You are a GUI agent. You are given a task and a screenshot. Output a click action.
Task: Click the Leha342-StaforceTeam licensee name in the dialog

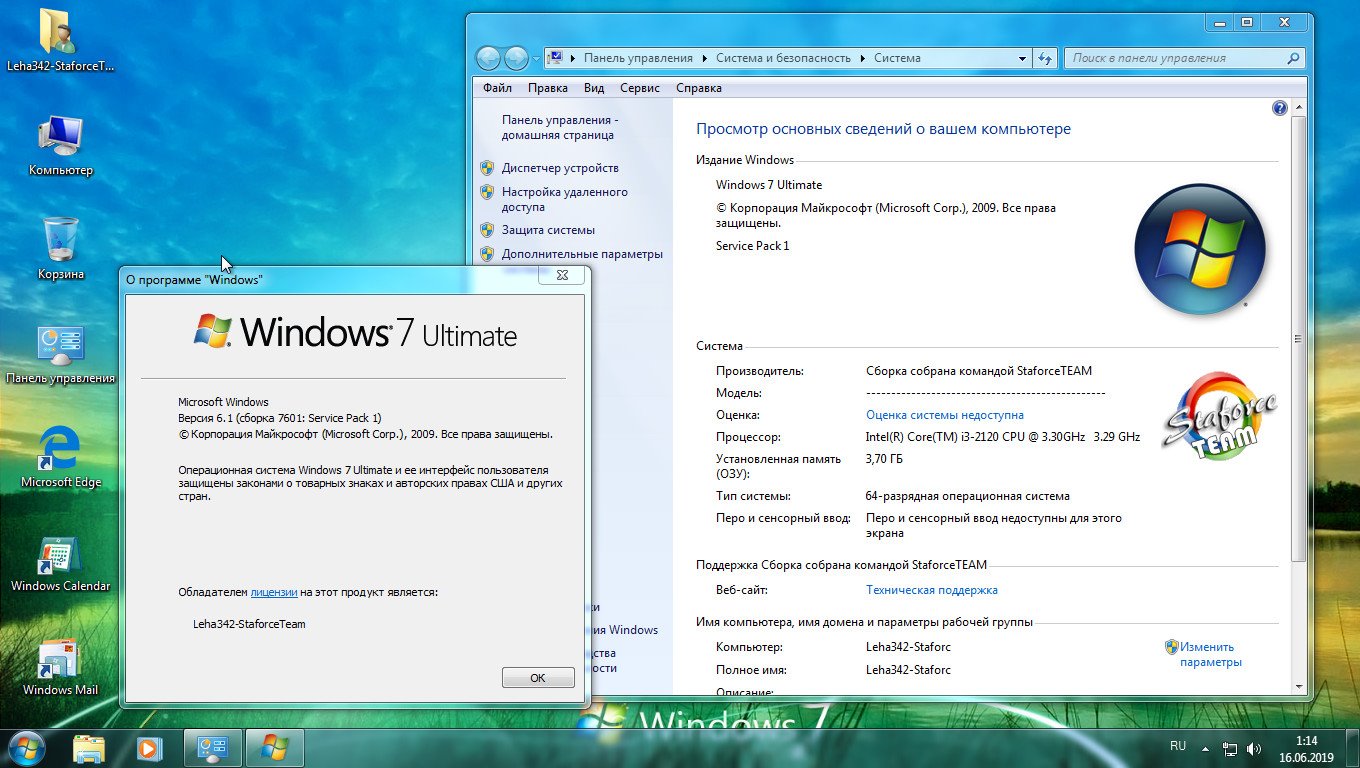click(249, 624)
